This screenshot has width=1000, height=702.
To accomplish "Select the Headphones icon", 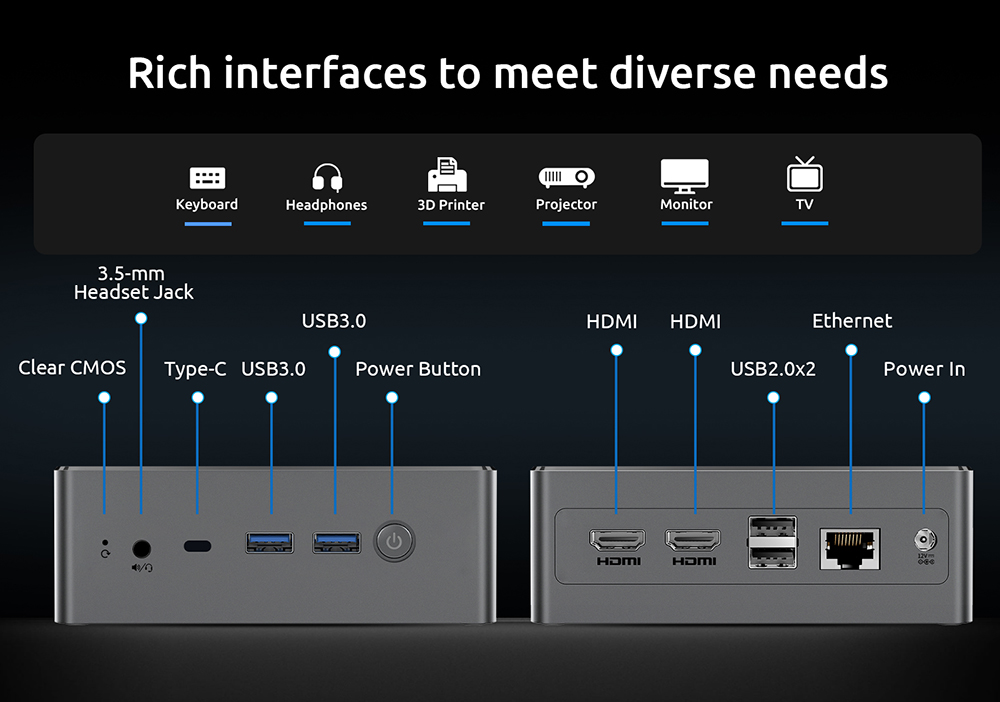I will point(327,178).
